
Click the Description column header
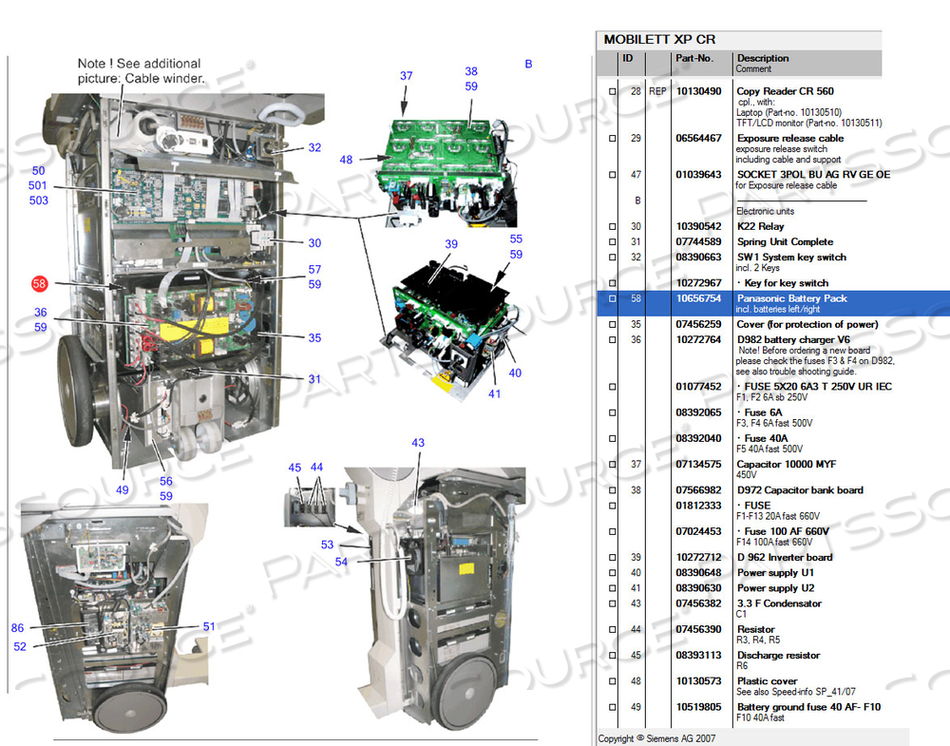tap(763, 58)
